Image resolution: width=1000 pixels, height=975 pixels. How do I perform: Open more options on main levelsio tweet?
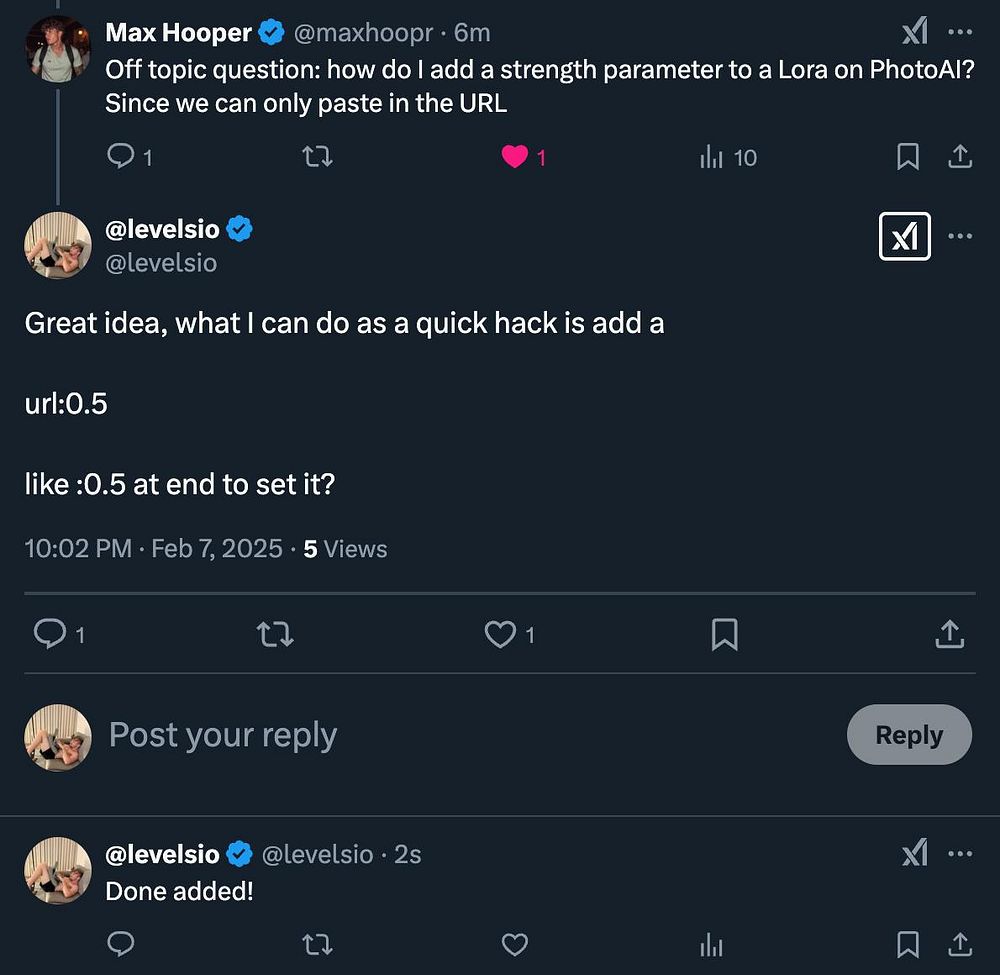[959, 237]
